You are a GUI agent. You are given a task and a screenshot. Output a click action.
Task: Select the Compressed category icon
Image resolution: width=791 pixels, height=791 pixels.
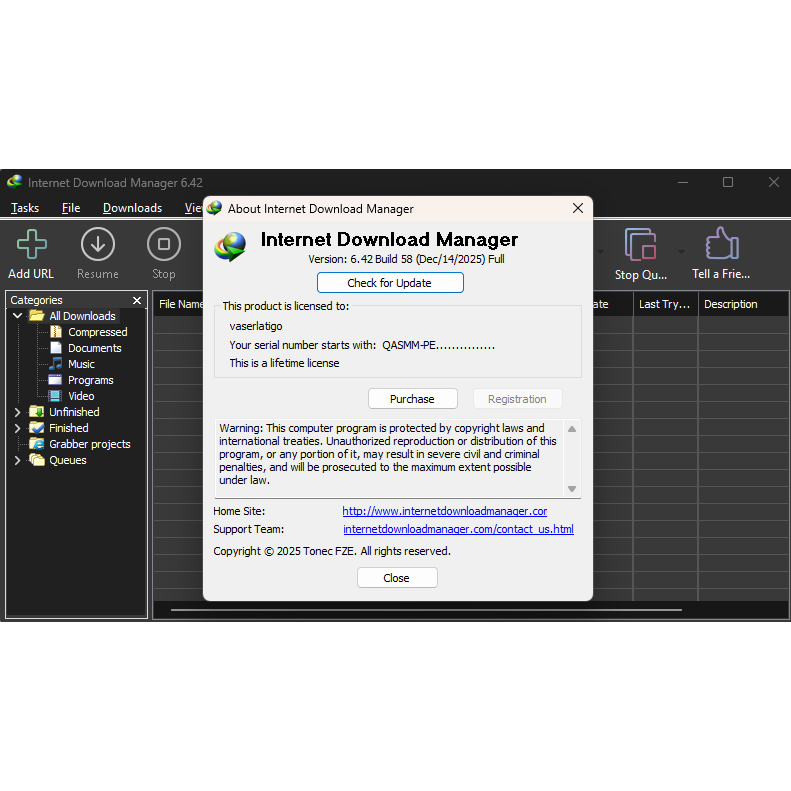[x=56, y=332]
